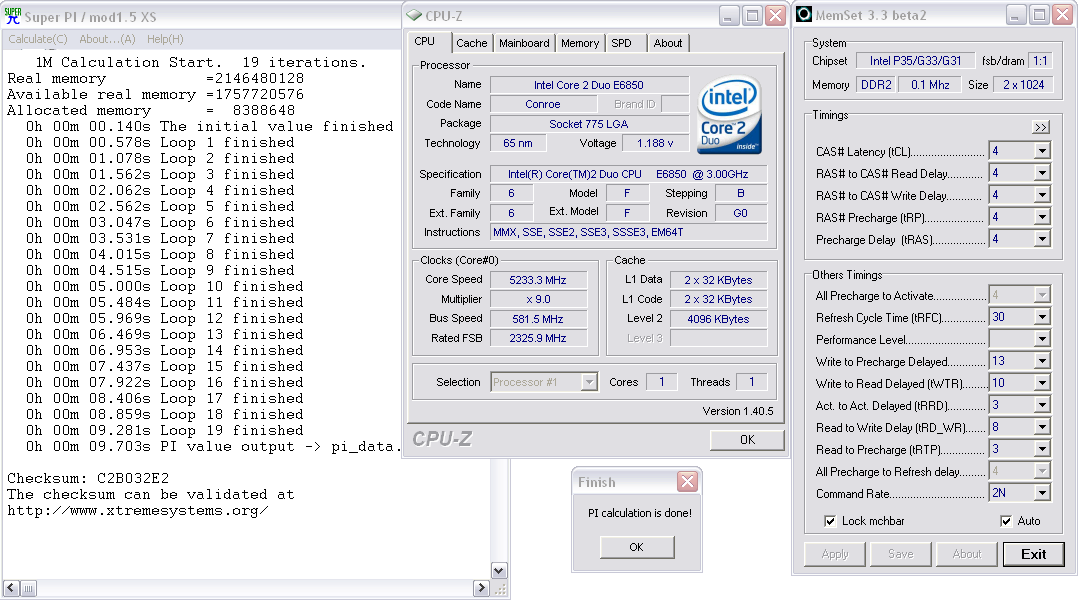This screenshot has width=1078, height=601.
Task: Minimize the CPU-Z window
Action: coord(729,15)
